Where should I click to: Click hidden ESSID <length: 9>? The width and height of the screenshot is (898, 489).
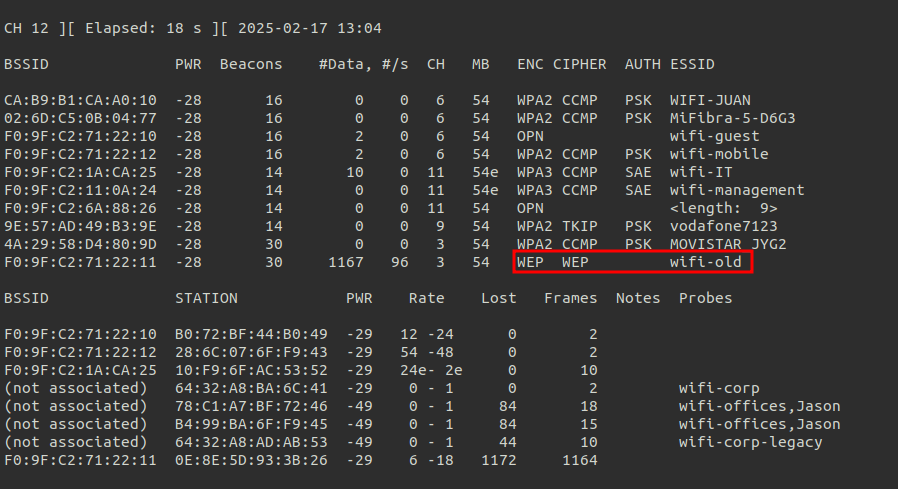click(724, 208)
